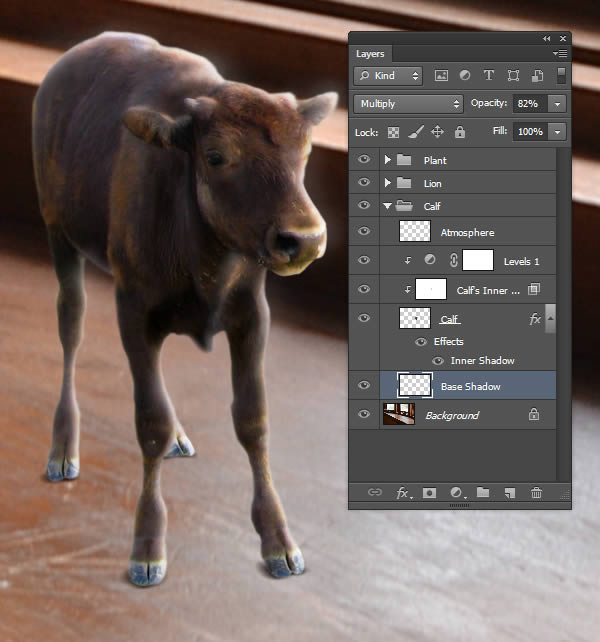Select the Calf's Inner layer name
Viewport: 600px width, 642px height.
coord(488,291)
